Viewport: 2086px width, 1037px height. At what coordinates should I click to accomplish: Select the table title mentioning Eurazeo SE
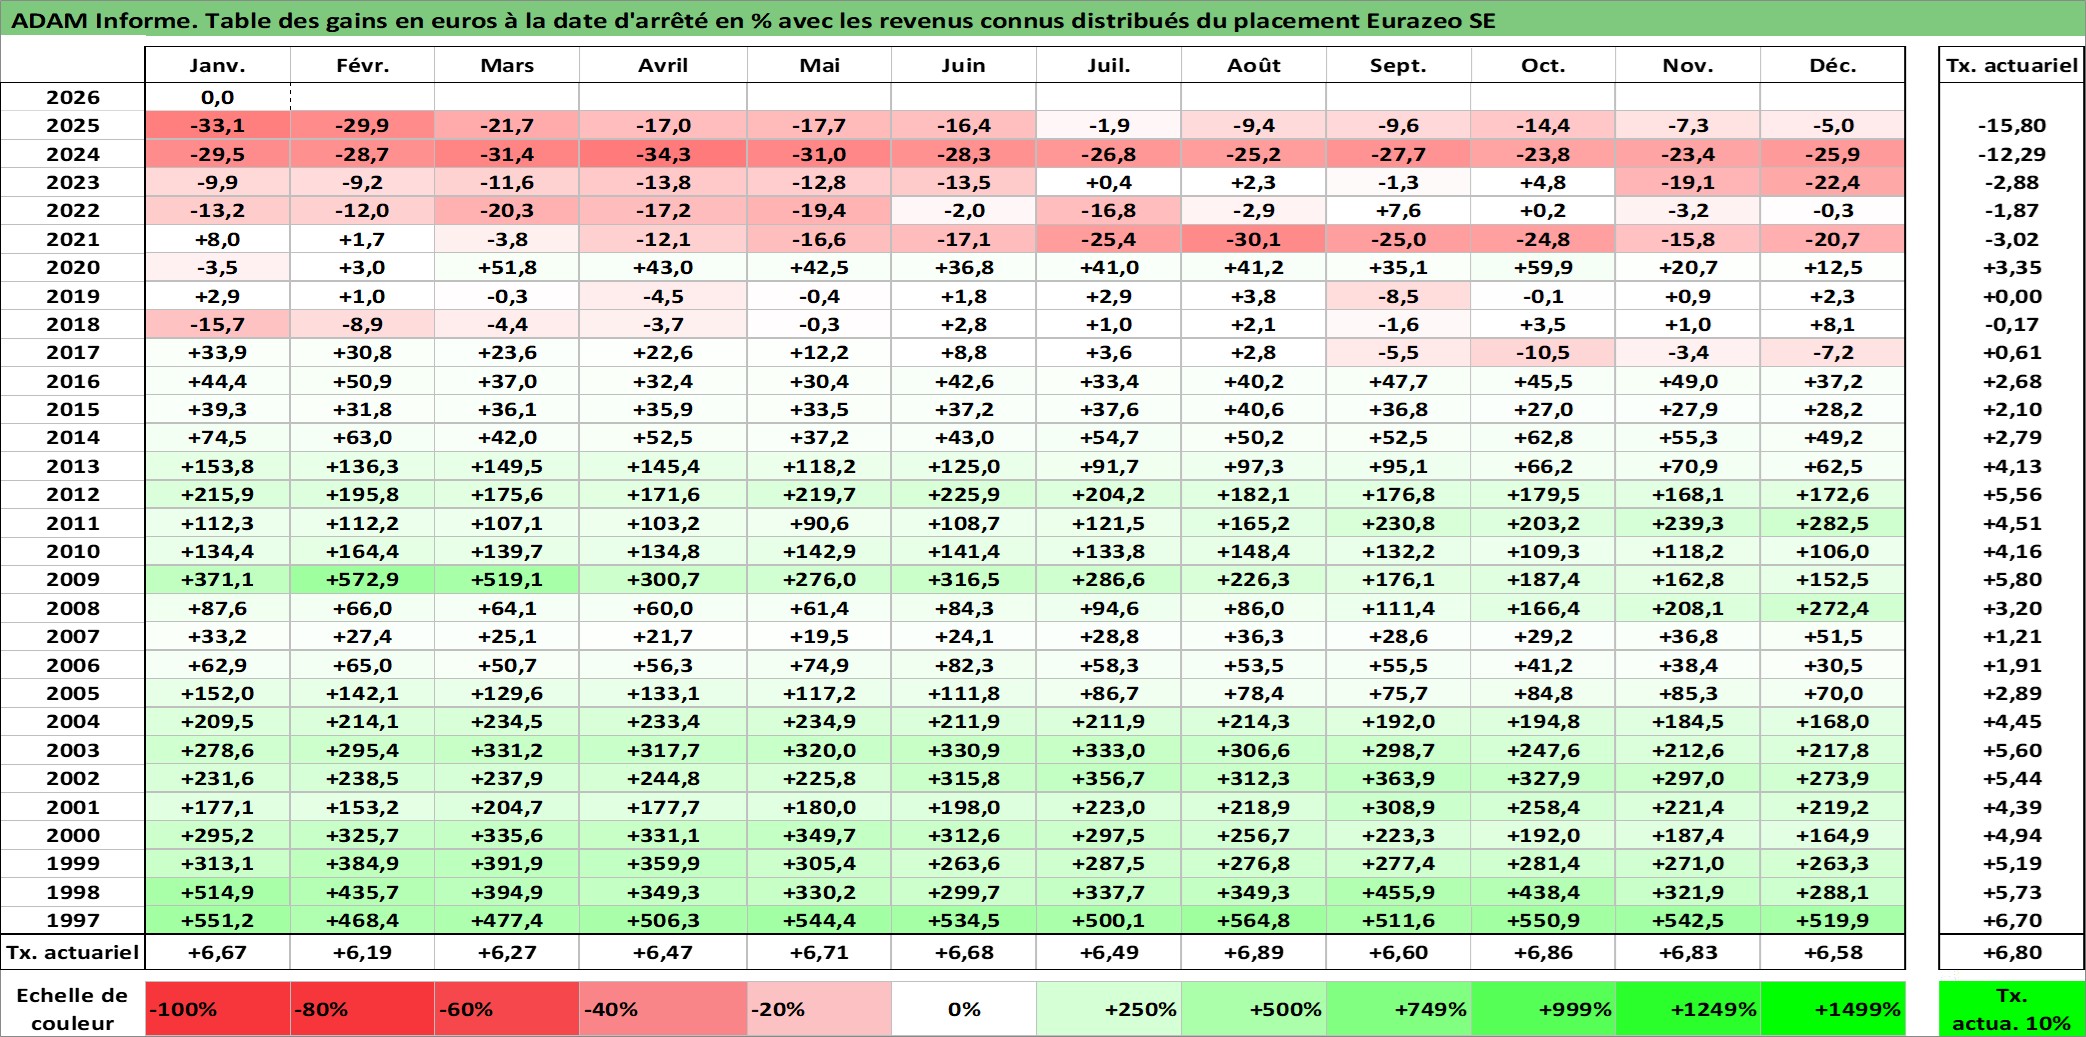pyautogui.click(x=753, y=20)
